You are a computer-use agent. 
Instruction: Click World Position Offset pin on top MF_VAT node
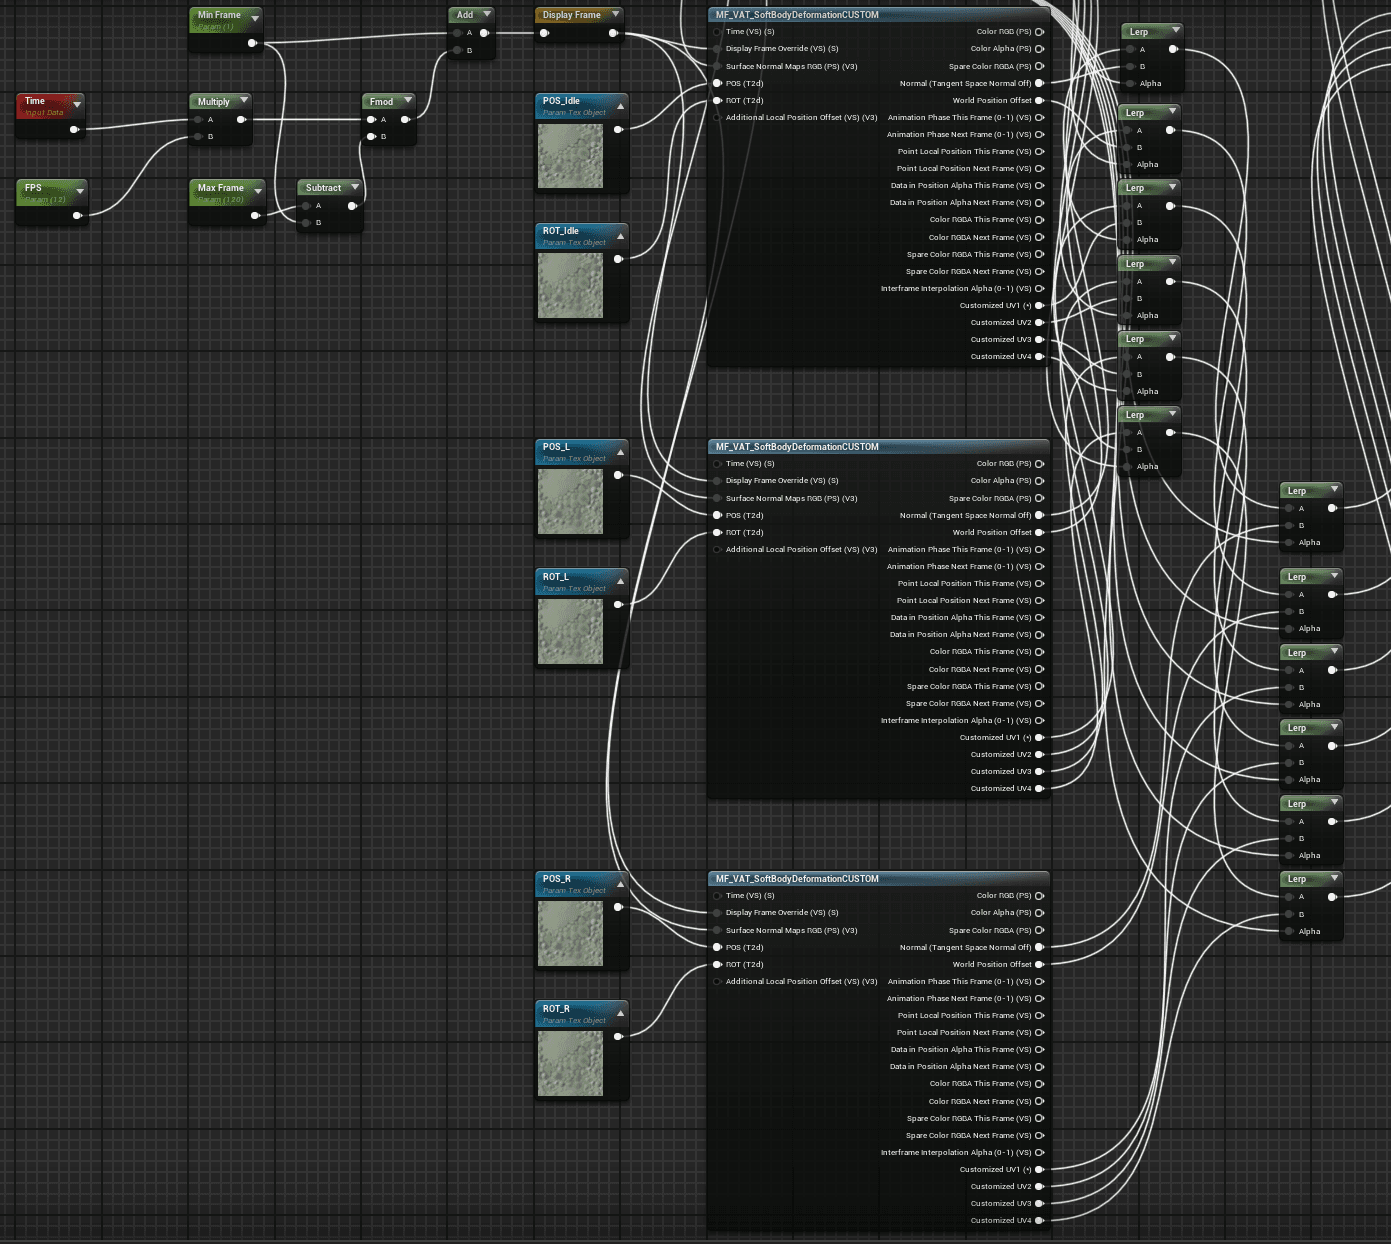[x=1040, y=100]
